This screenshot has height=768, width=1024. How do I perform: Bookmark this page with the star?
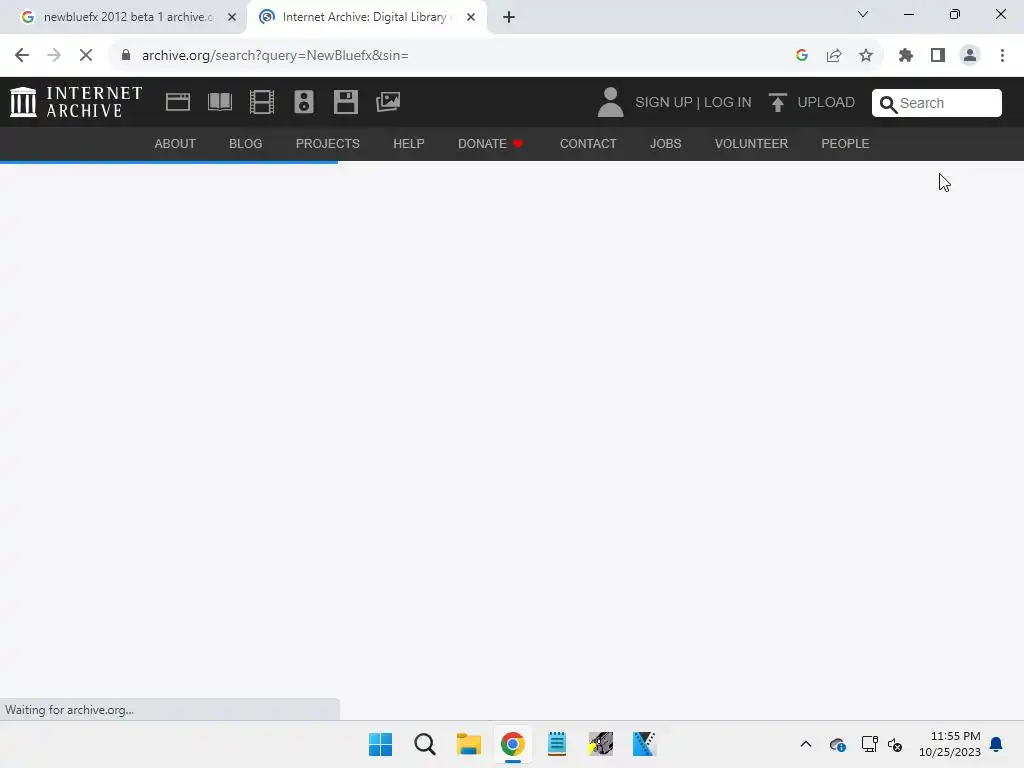(x=866, y=56)
